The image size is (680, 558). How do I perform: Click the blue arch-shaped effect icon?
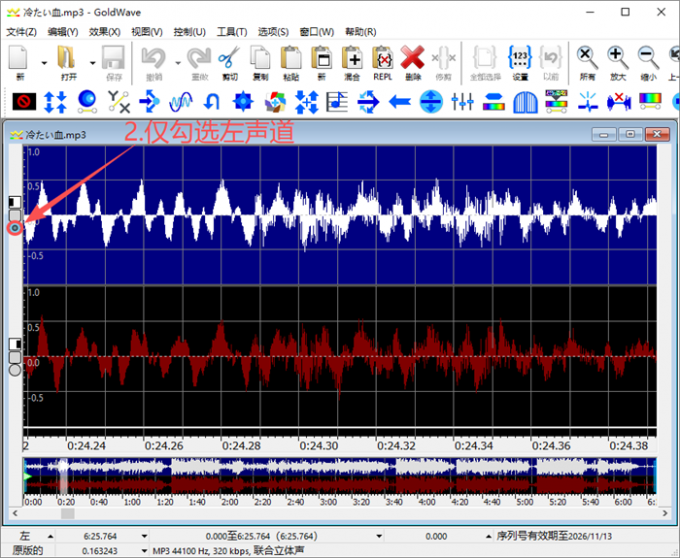[525, 102]
